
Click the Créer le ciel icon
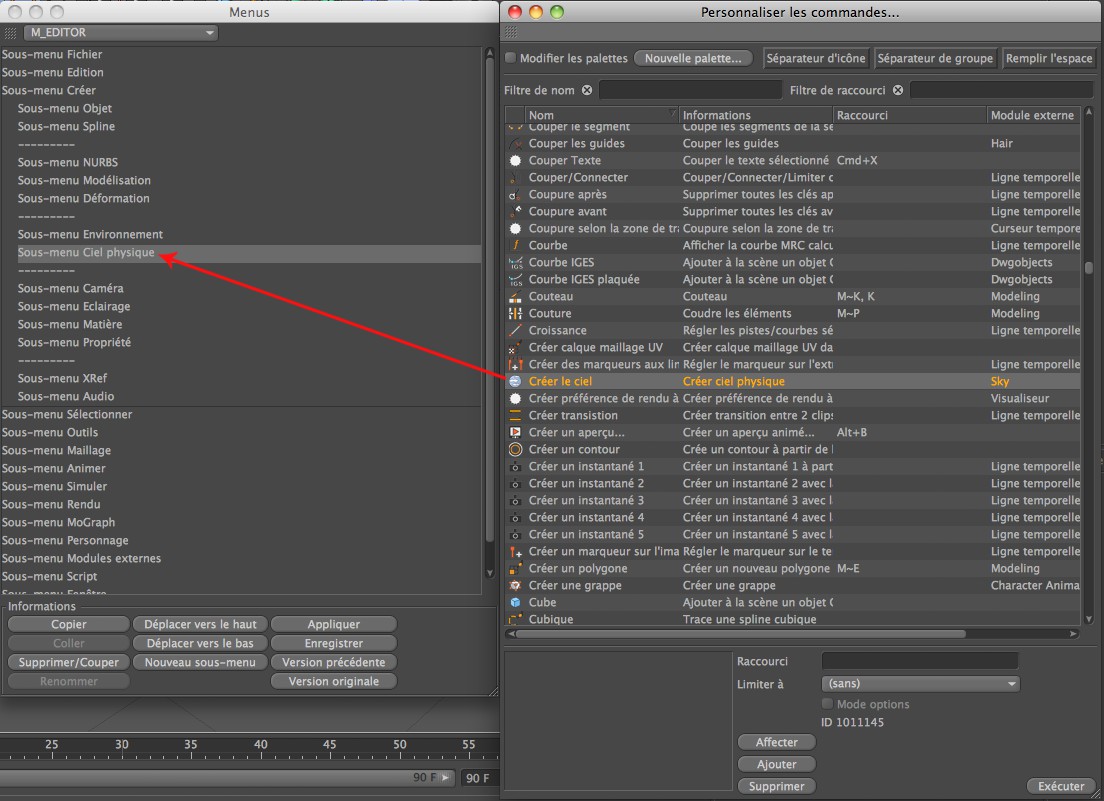click(x=515, y=381)
